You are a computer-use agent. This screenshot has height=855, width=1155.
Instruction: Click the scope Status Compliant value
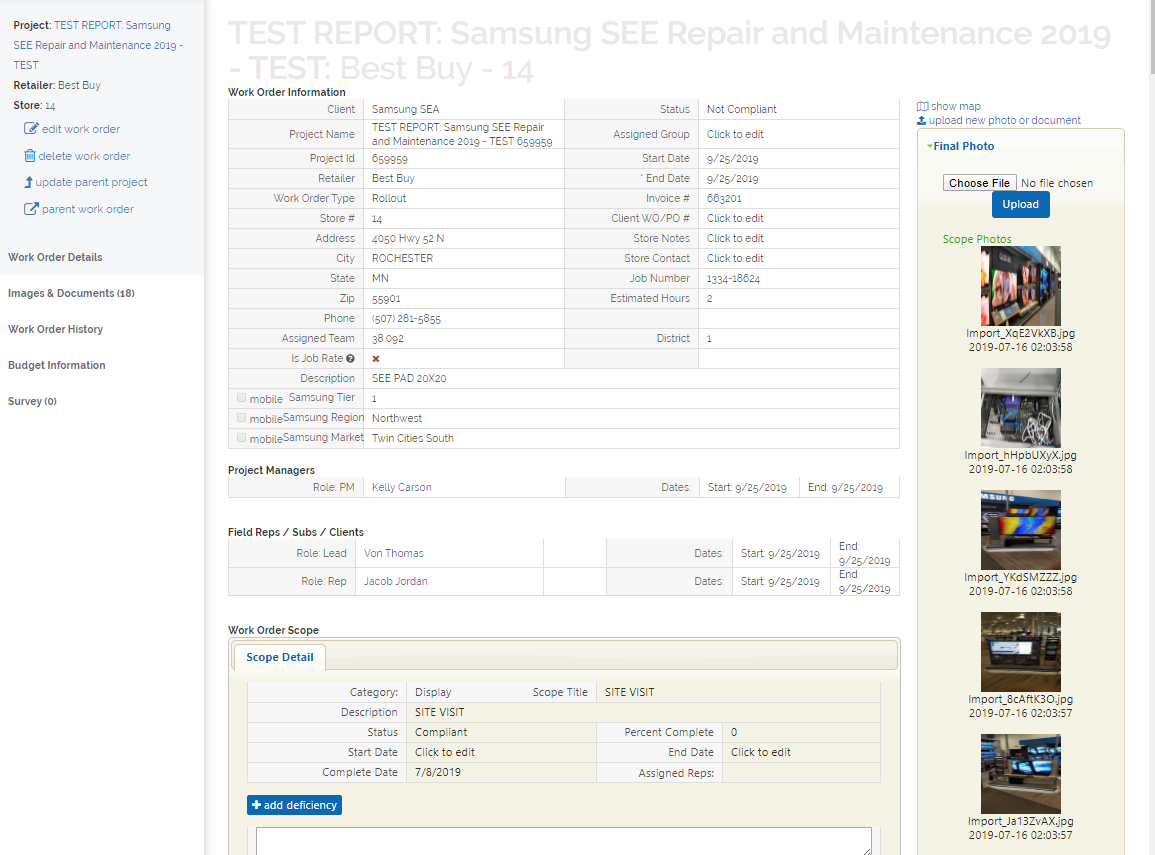click(440, 732)
